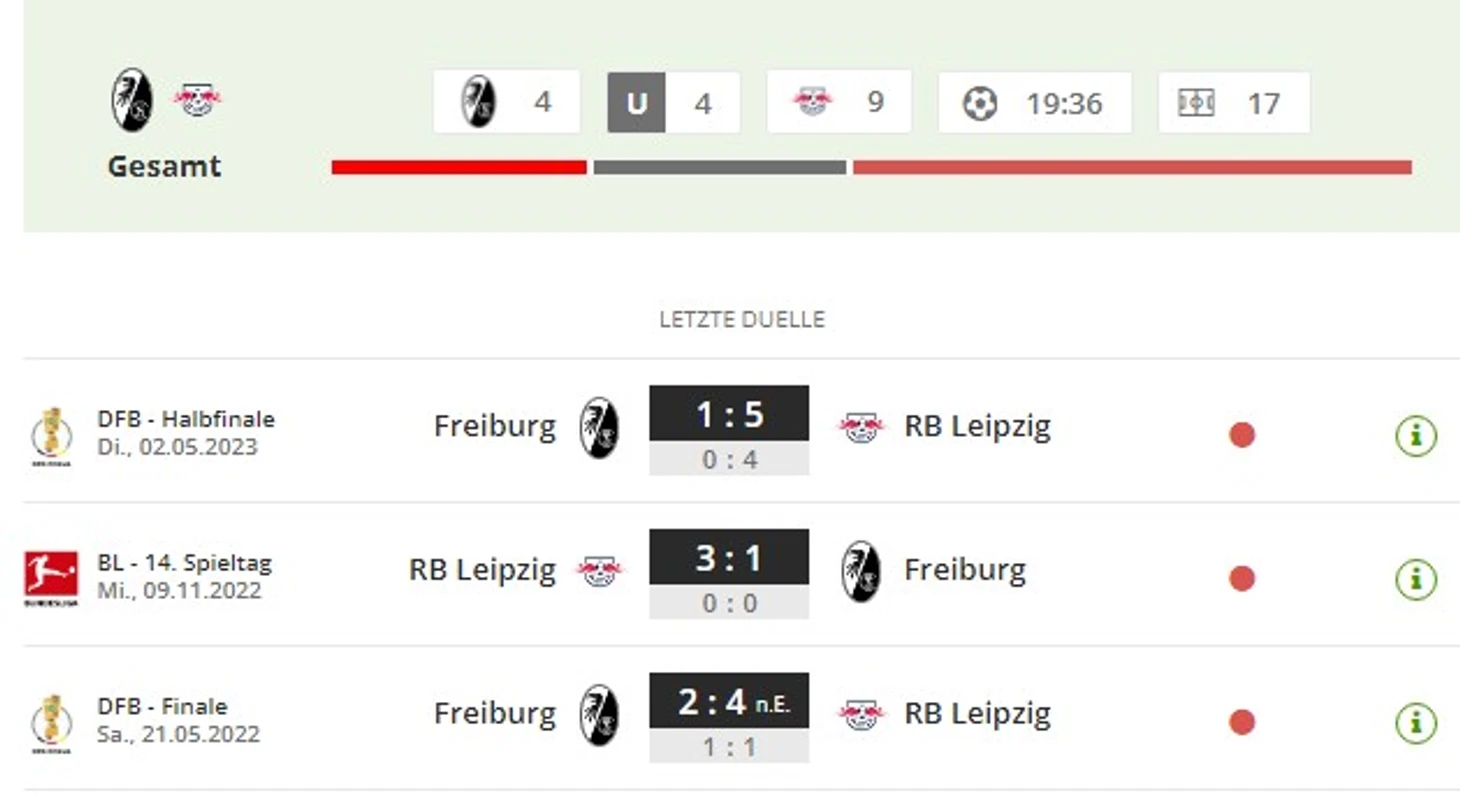The width and height of the screenshot is (1460, 795).
Task: Open the 2 : 4 n.E. result scoreboard
Action: (729, 718)
